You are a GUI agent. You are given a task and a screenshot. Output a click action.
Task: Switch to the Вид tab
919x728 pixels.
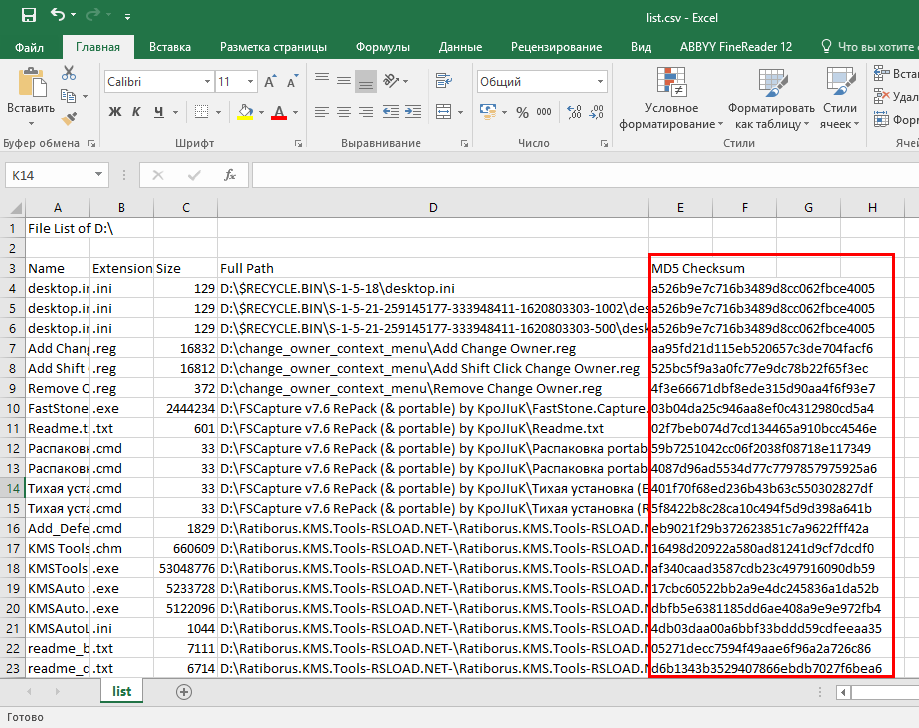point(641,47)
